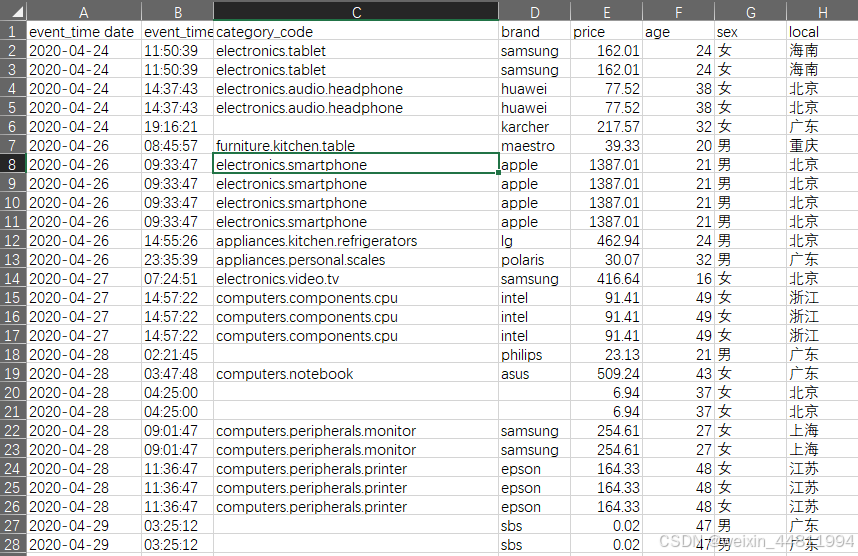Select time cell 19:16:21

(177, 127)
